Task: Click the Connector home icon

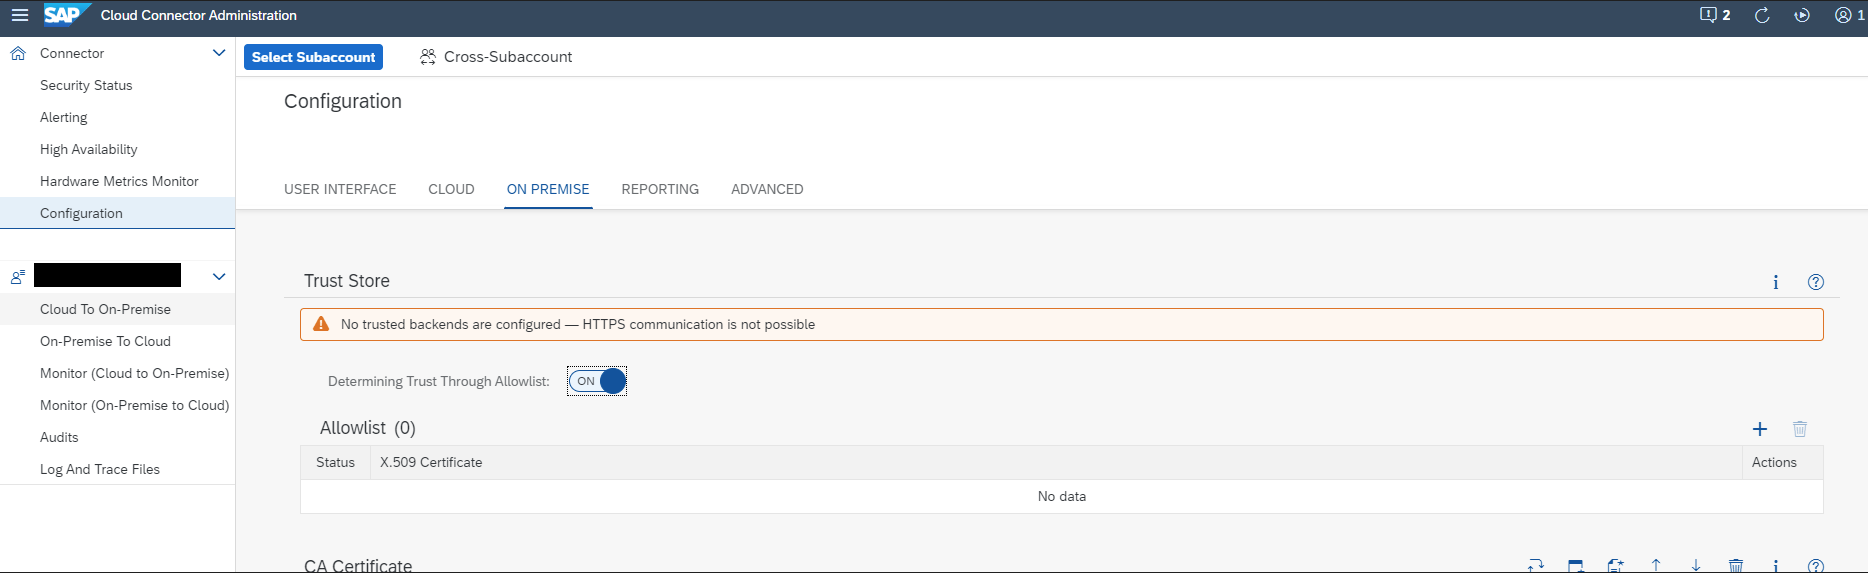Action: pyautogui.click(x=18, y=53)
